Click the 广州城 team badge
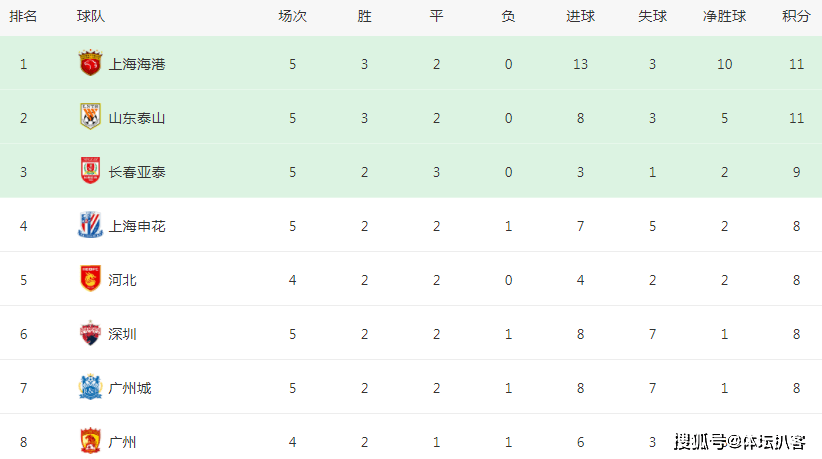This screenshot has width=822, height=459. tap(90, 387)
